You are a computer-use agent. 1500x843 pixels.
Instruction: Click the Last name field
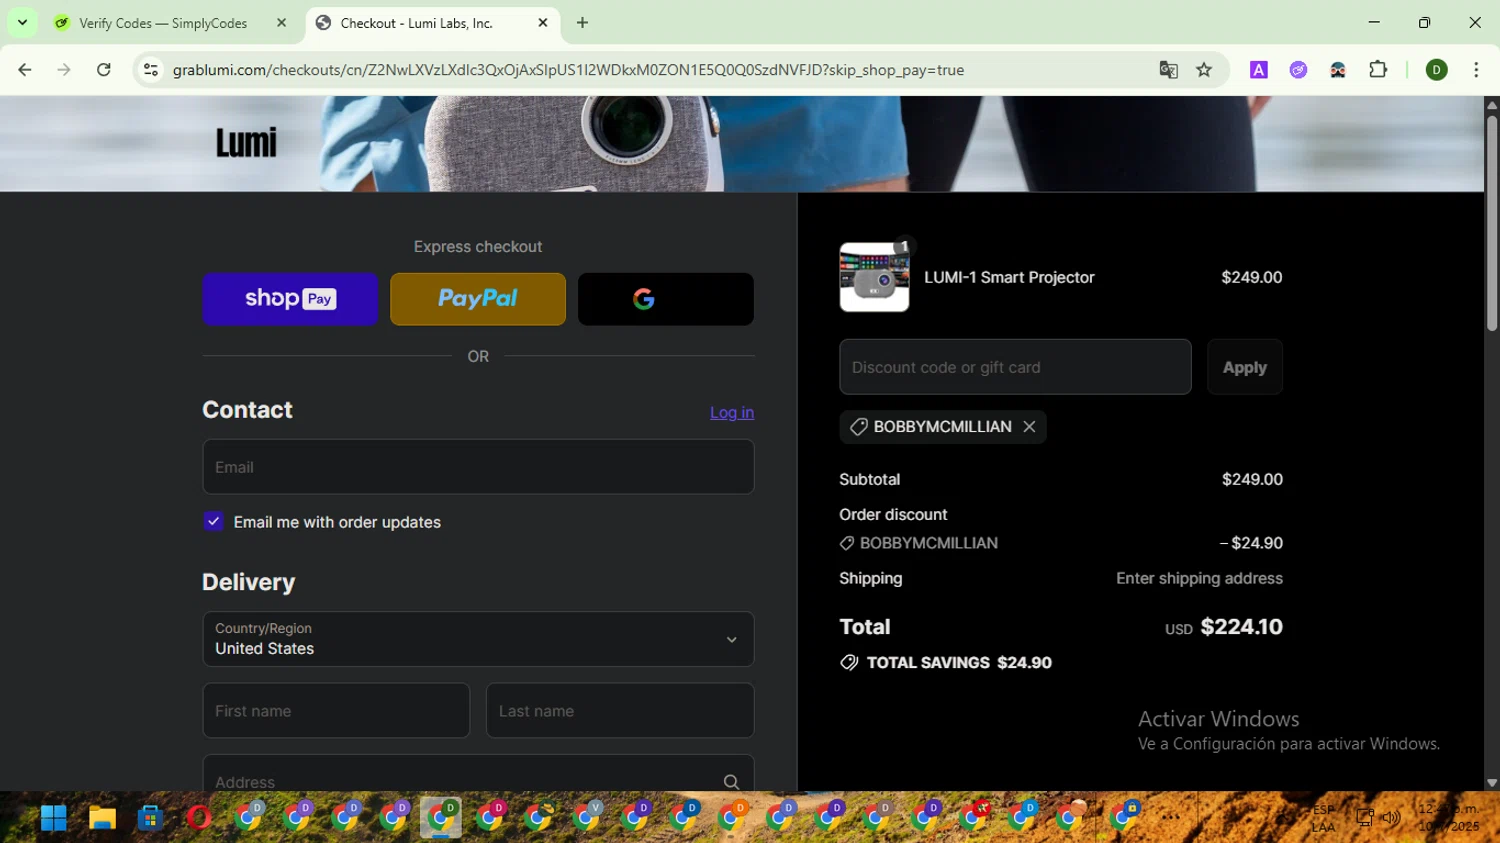[620, 711]
